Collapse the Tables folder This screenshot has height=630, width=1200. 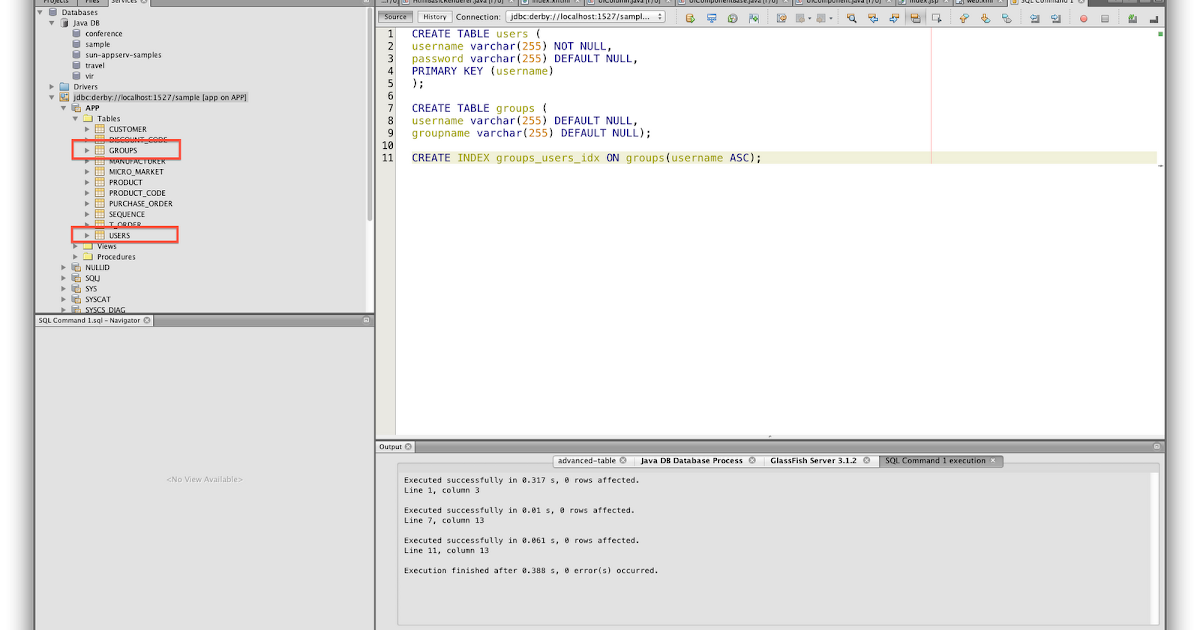click(75, 118)
